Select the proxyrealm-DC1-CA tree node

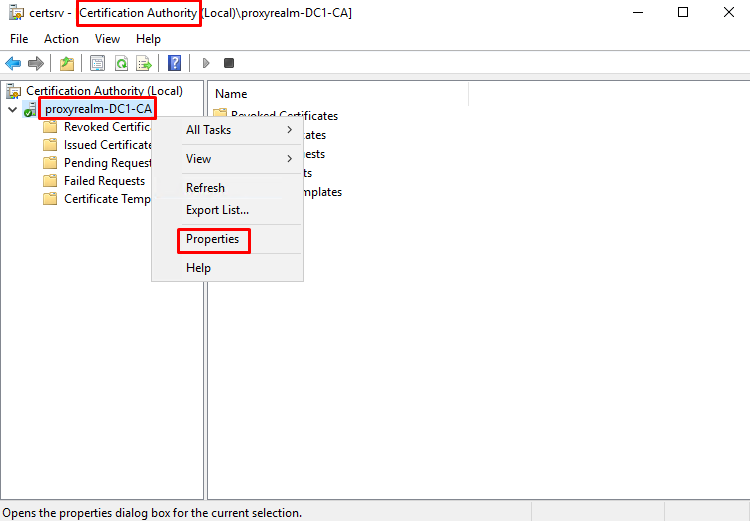pos(98,109)
